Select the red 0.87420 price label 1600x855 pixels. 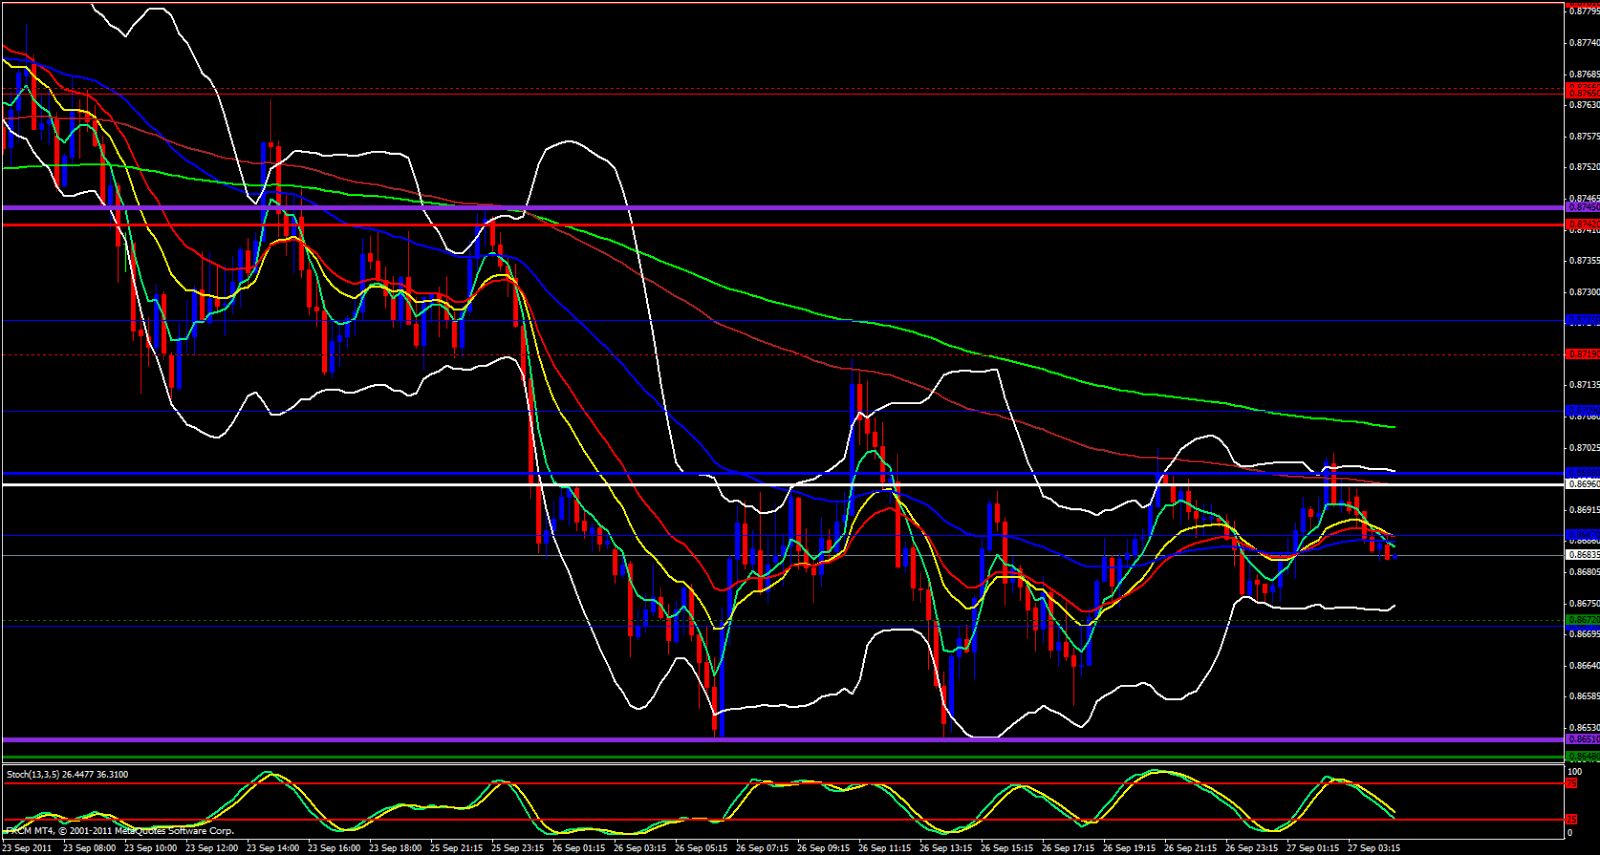click(x=1583, y=224)
